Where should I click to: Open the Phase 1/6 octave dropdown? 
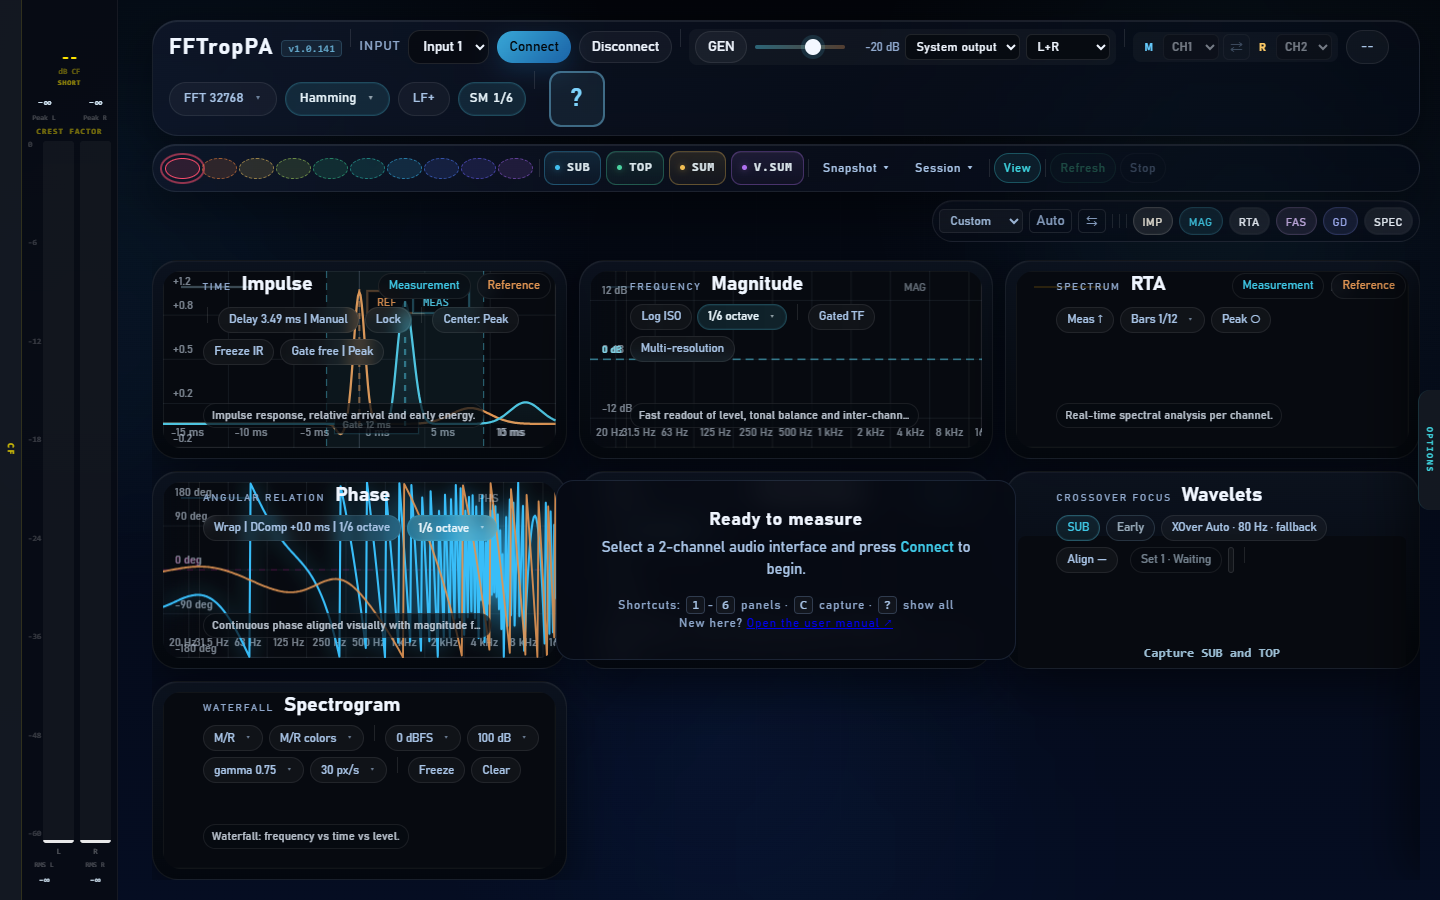point(451,527)
